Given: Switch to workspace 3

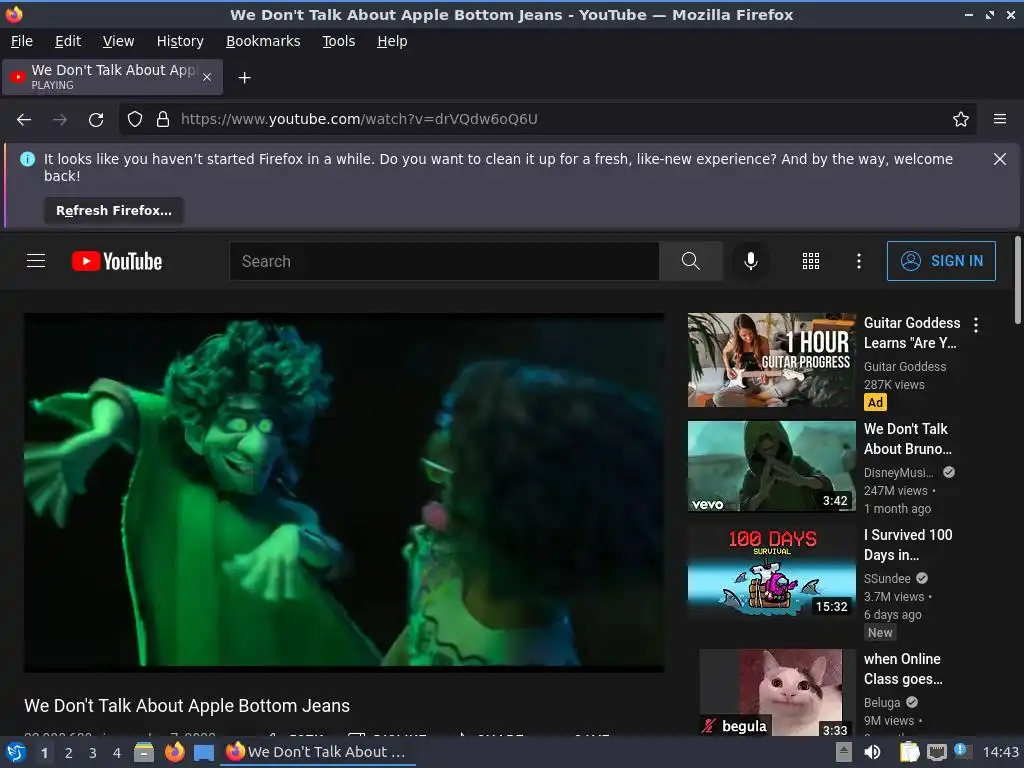Looking at the screenshot, I should point(93,753).
